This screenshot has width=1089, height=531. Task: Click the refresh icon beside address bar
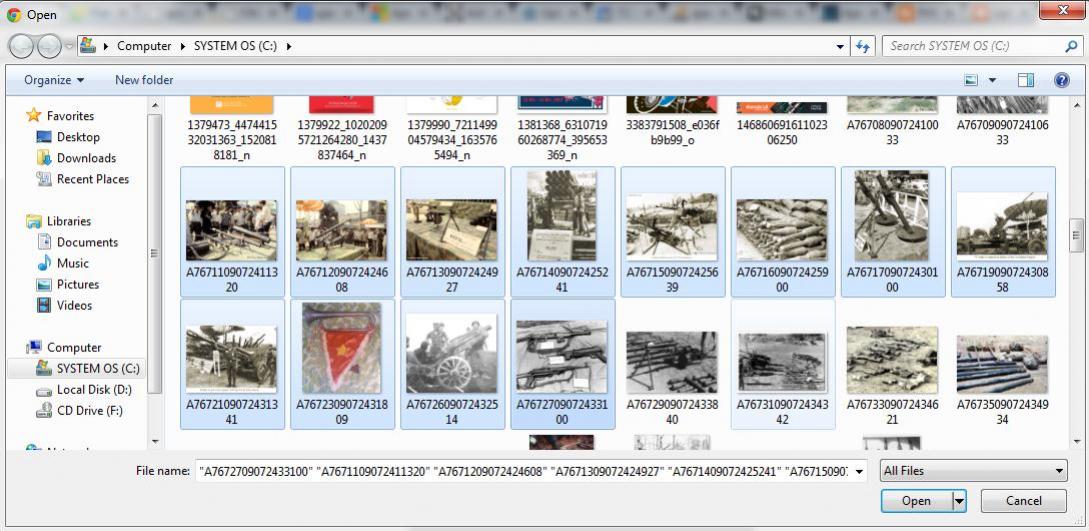point(863,47)
